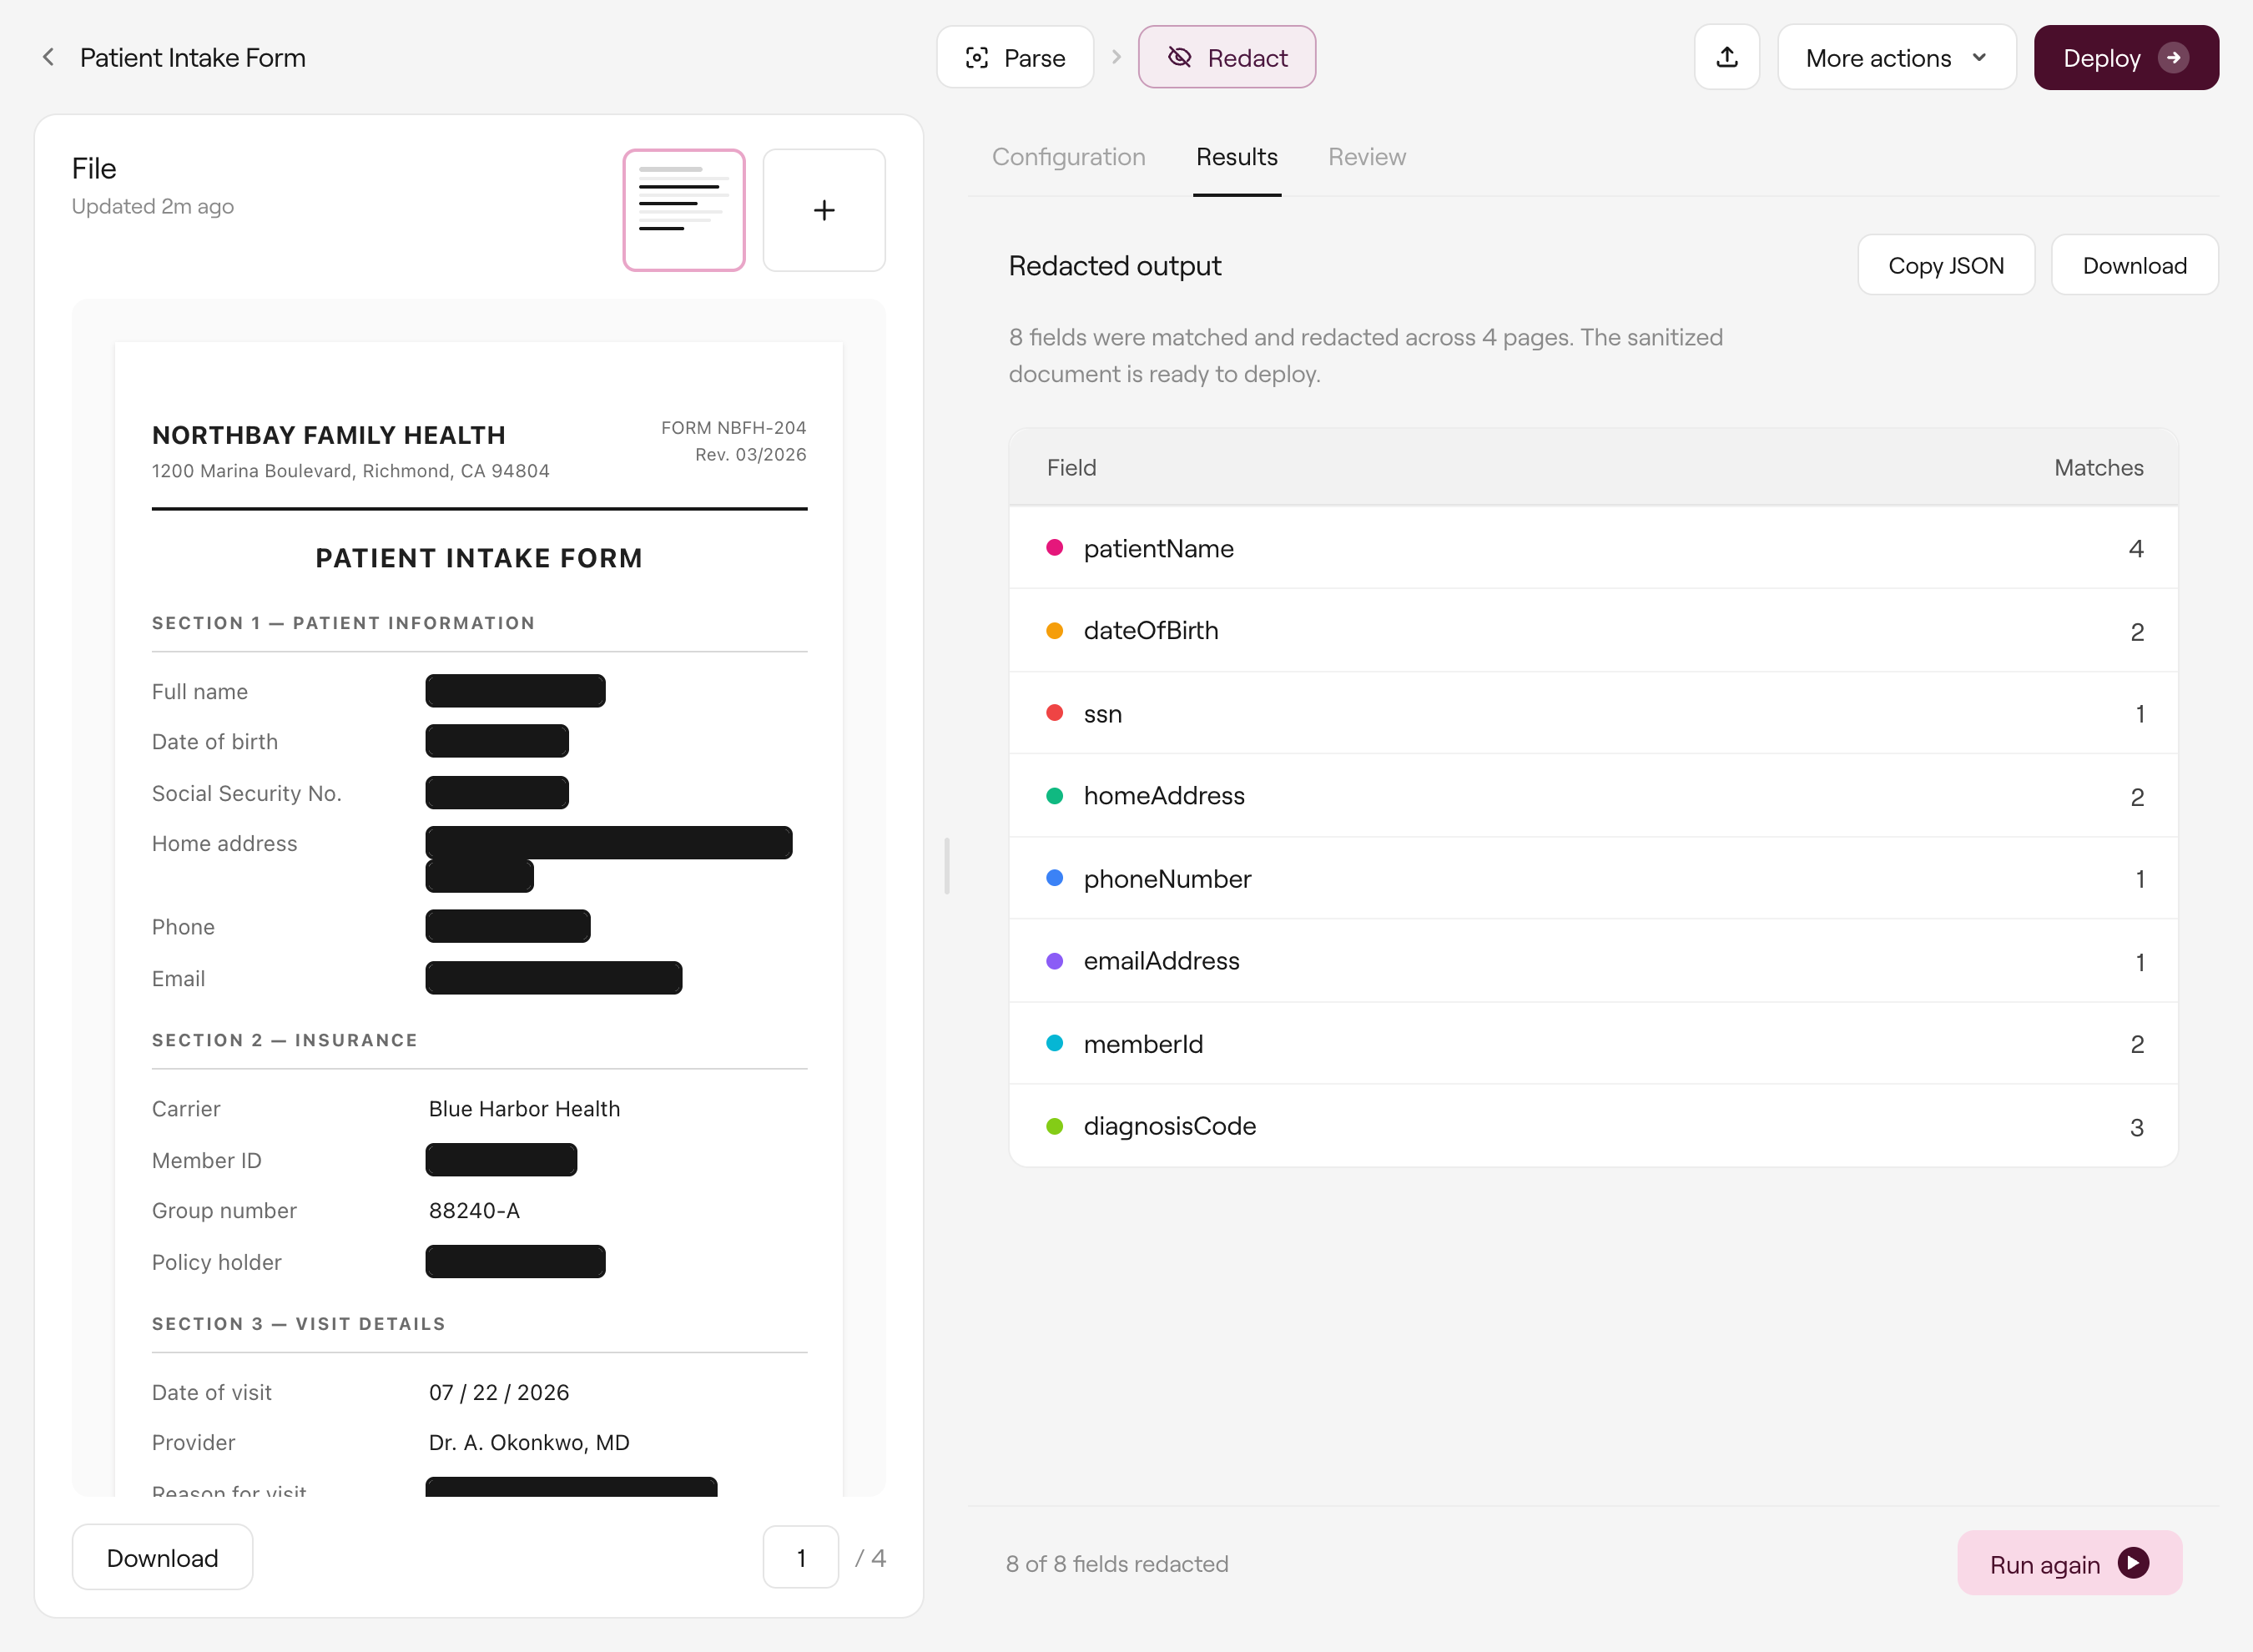
Task: Click the page number input field
Action: tap(800, 1557)
